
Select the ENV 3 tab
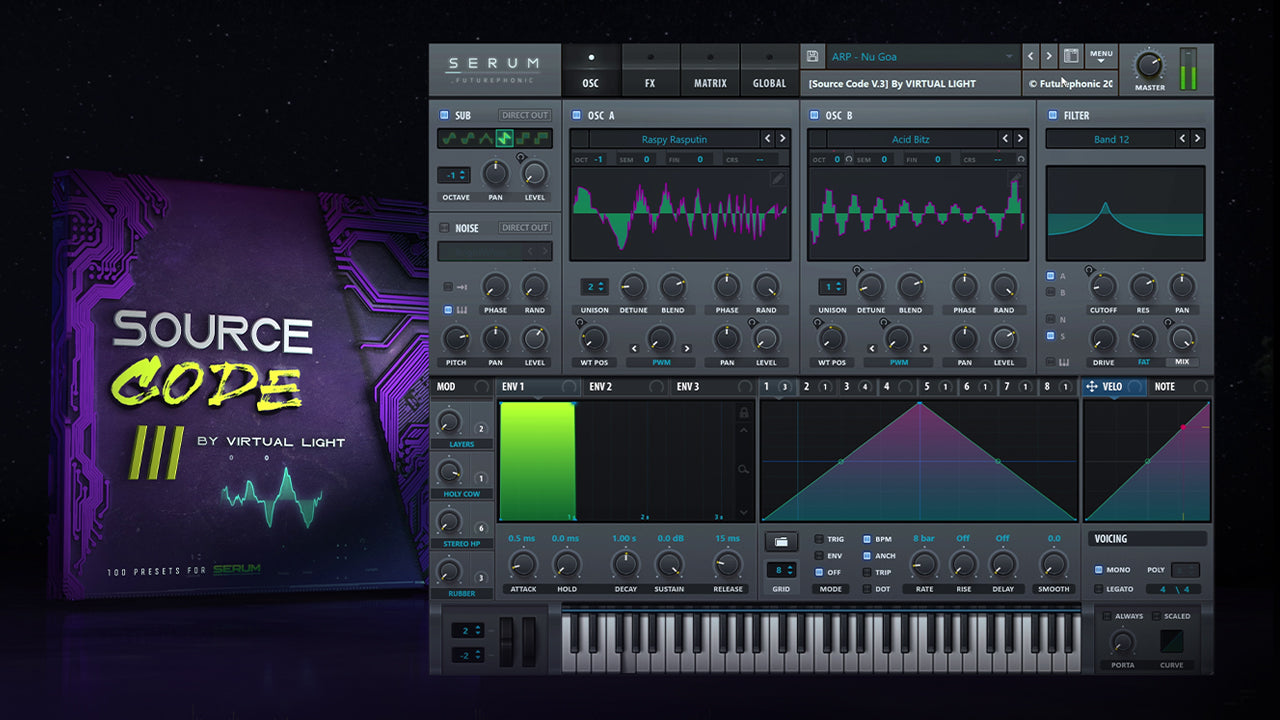point(713,386)
